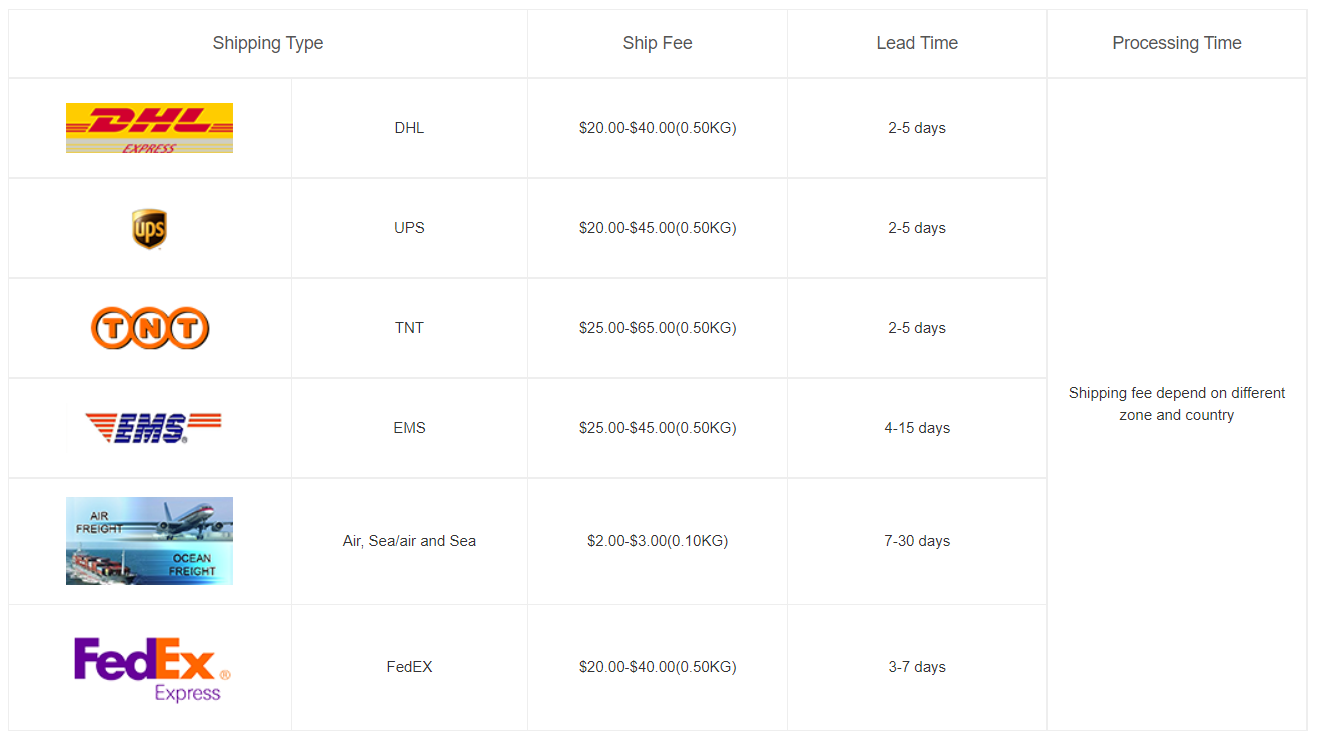The image size is (1317, 740).
Task: Click the orange TNT logo
Action: (x=150, y=328)
